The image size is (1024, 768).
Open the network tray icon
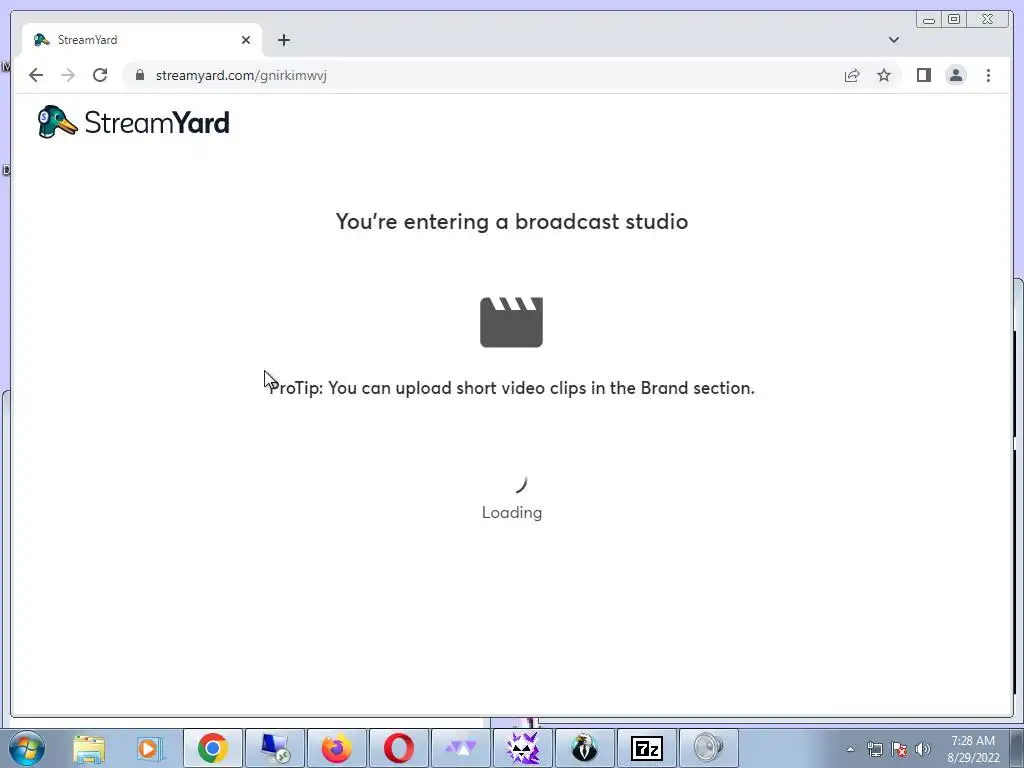(874, 749)
